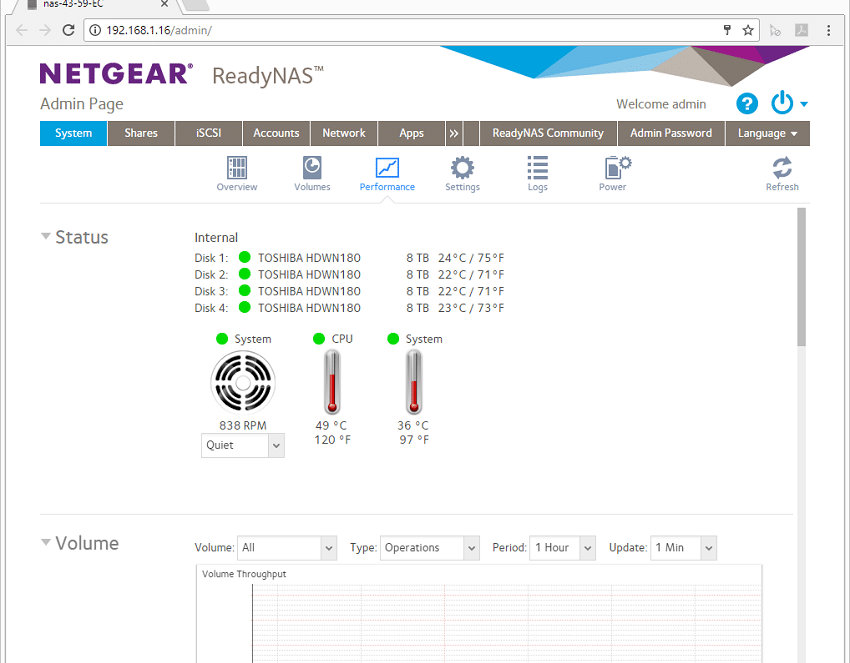The height and width of the screenshot is (663, 850).
Task: Click the 24°C / 75°F temperature
Action: click(471, 258)
